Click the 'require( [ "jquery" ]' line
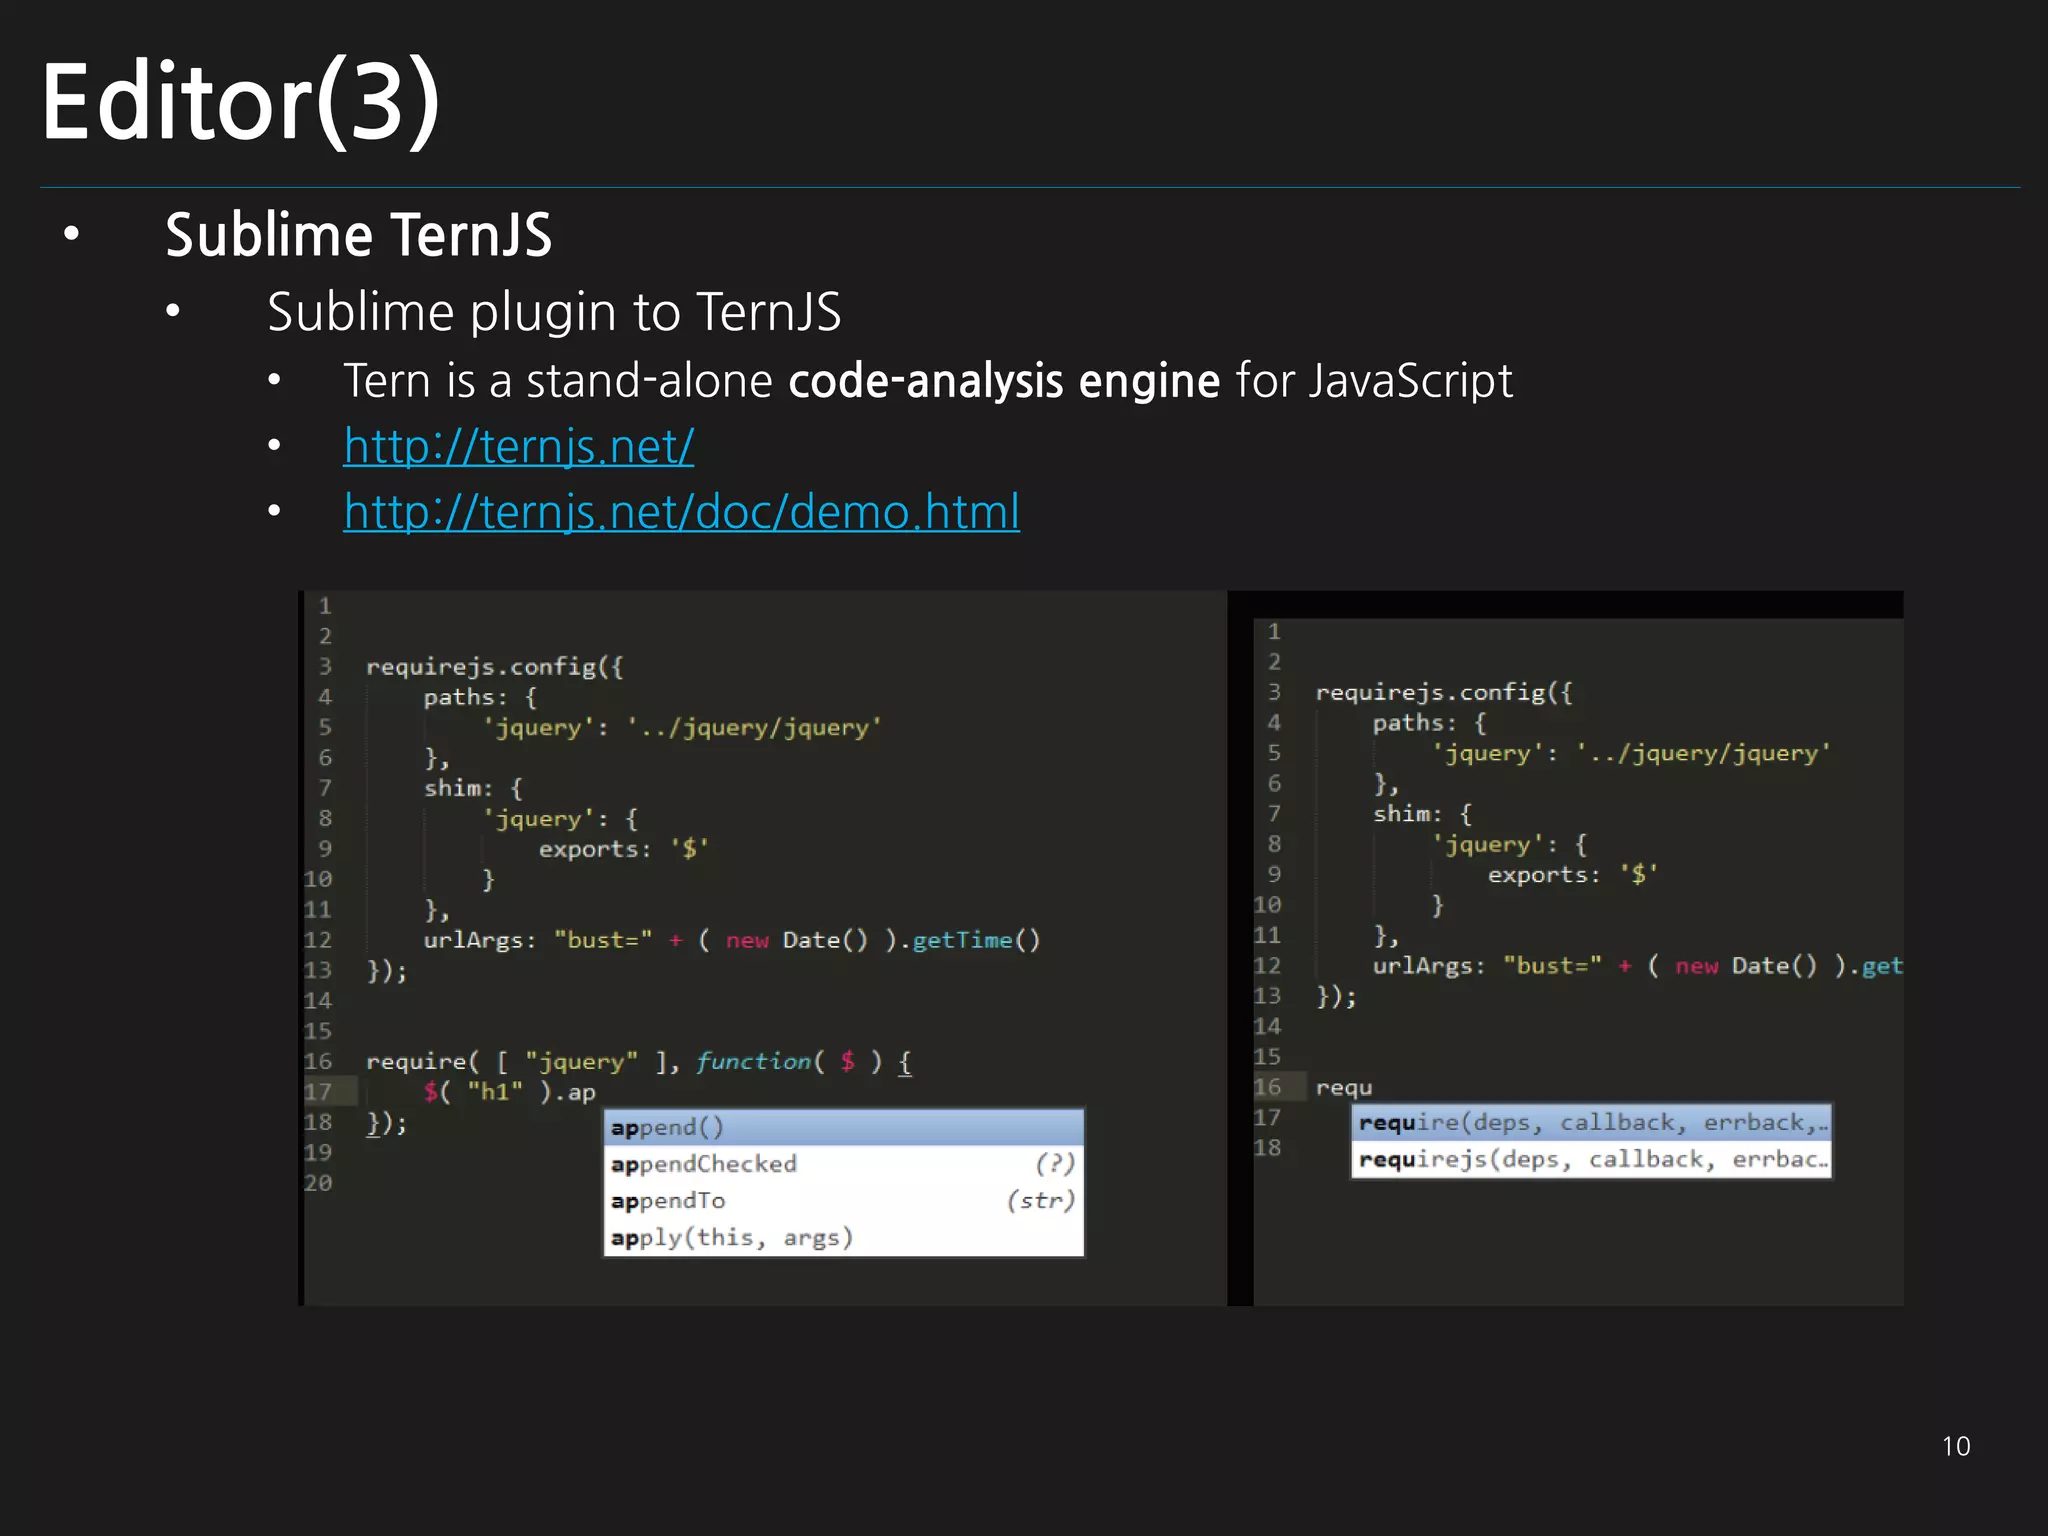 coord(638,1062)
